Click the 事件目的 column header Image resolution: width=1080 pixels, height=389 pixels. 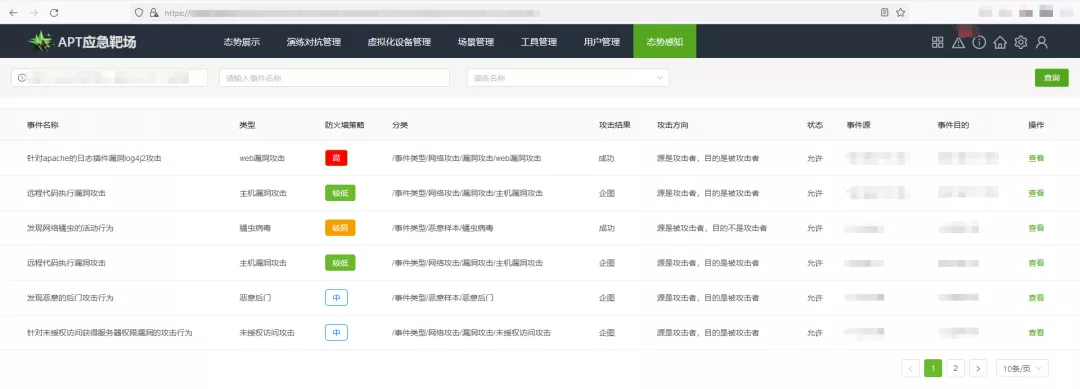coord(953,125)
